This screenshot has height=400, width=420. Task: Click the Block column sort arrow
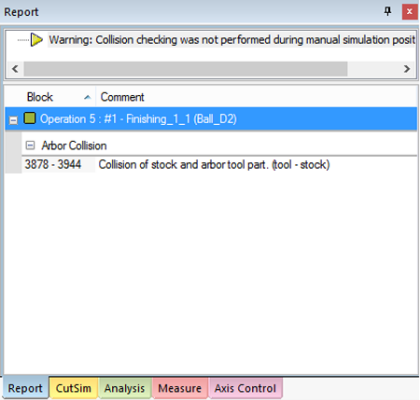coord(87,97)
